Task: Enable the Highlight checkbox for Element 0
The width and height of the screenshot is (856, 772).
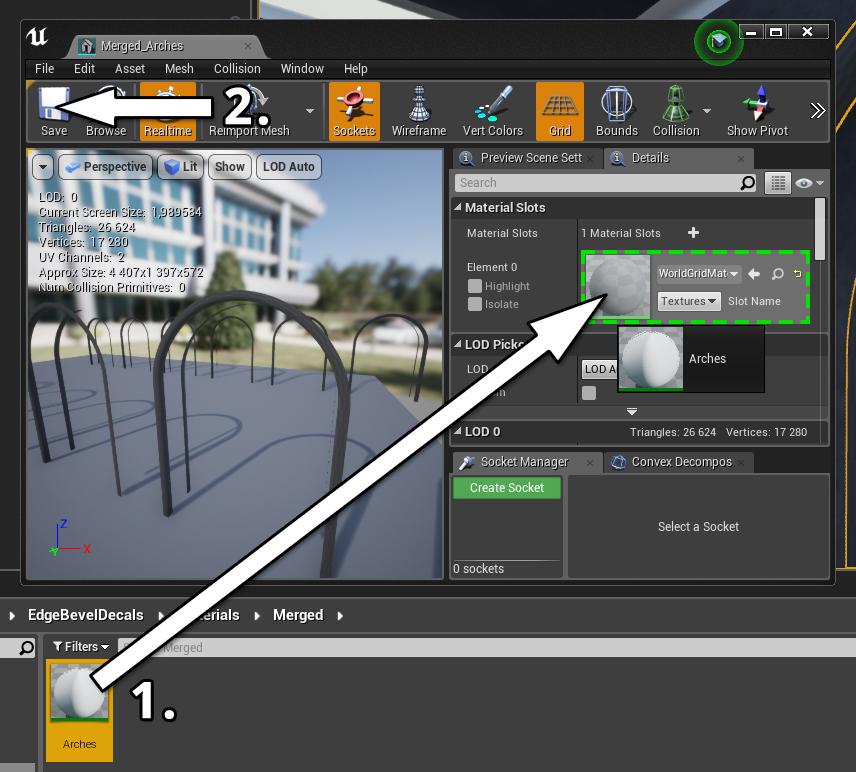Action: click(x=475, y=286)
